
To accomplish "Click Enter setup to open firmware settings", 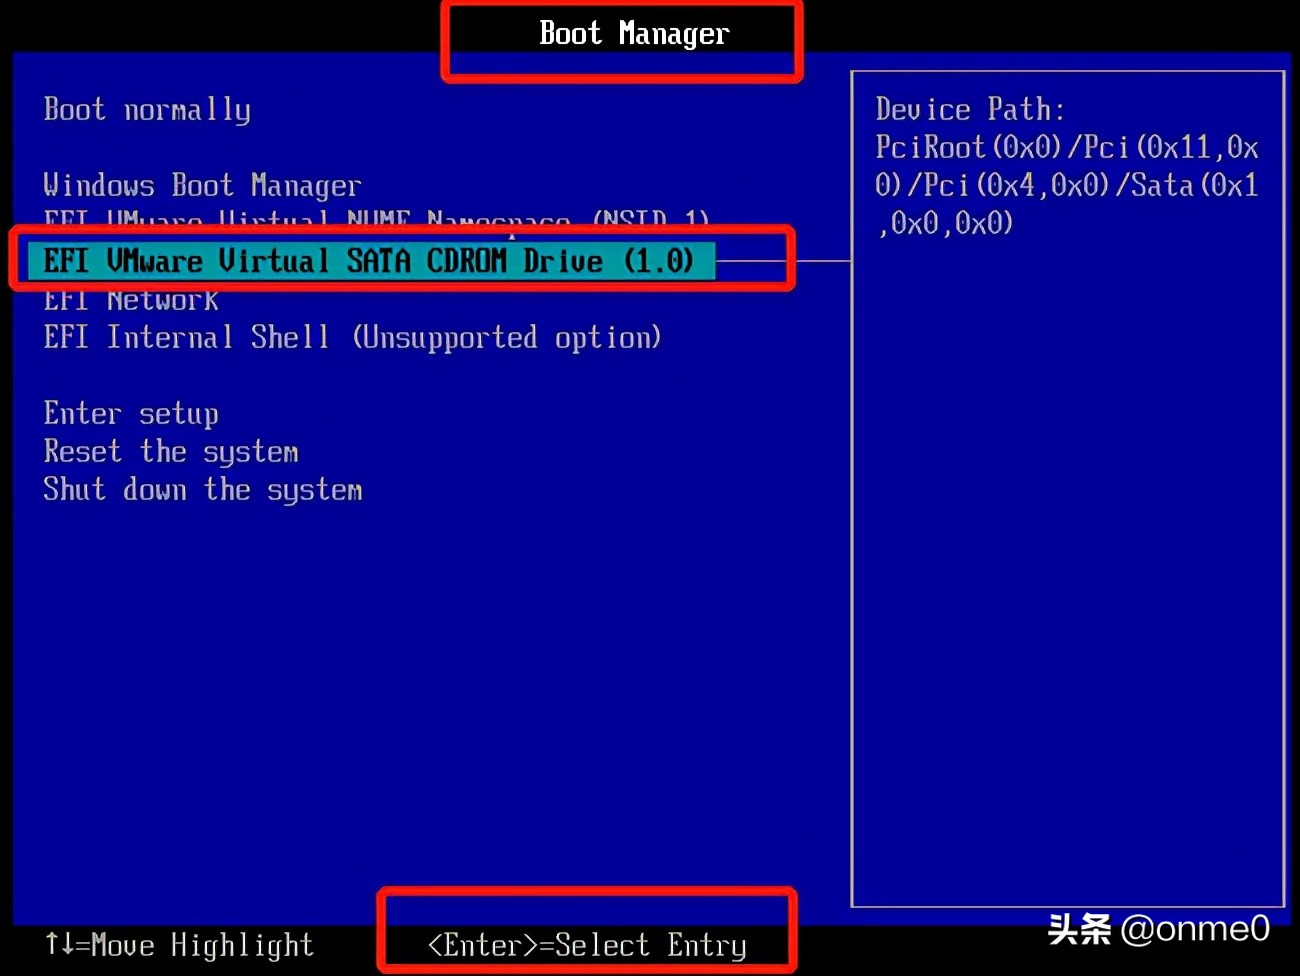I will [130, 413].
